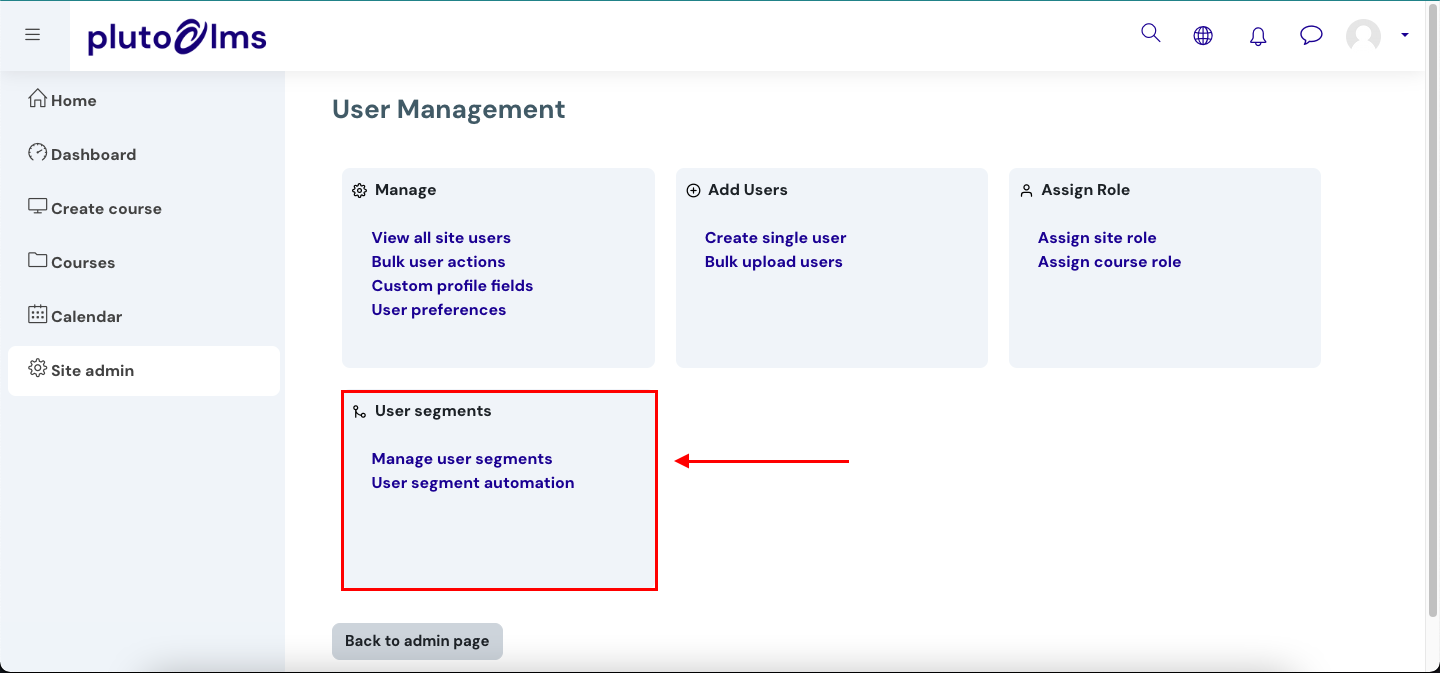This screenshot has height=673, width=1440.
Task: Click the User Management page heading
Action: click(x=449, y=109)
